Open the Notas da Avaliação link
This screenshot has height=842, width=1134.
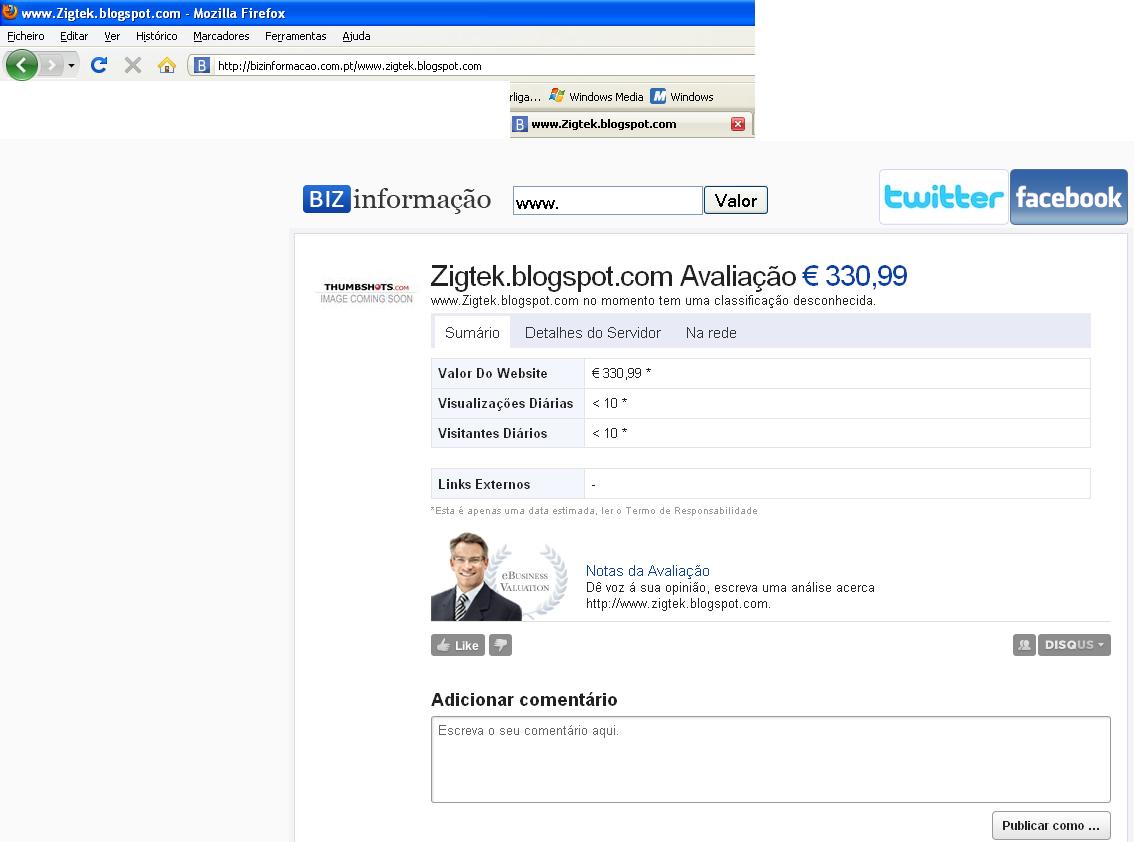pyautogui.click(x=647, y=571)
